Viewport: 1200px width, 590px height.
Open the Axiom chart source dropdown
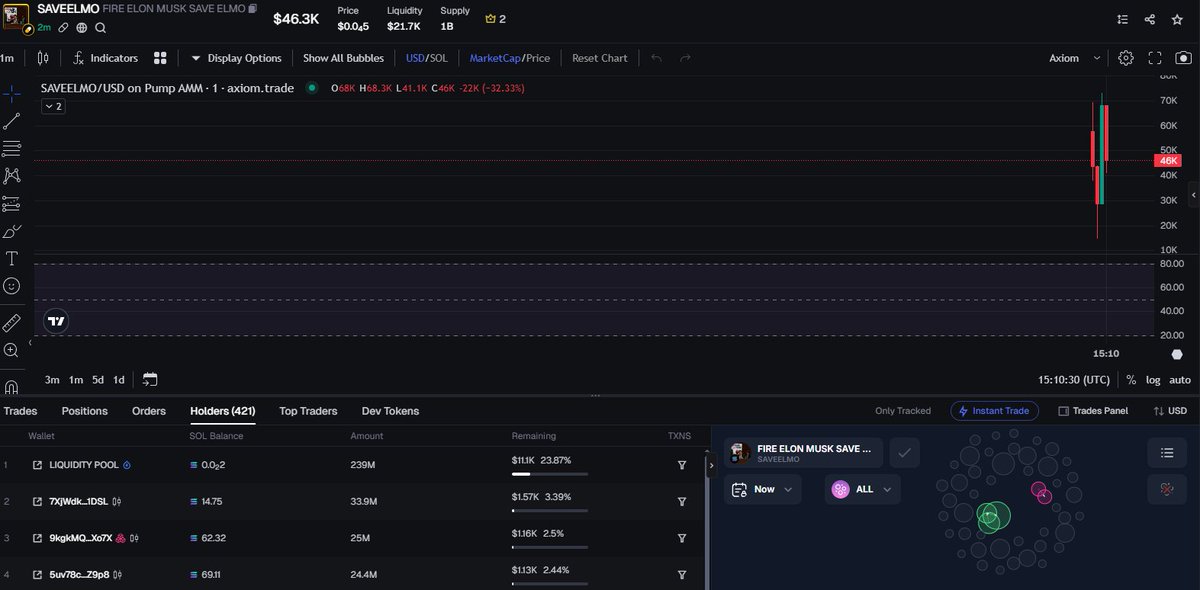coord(1076,58)
